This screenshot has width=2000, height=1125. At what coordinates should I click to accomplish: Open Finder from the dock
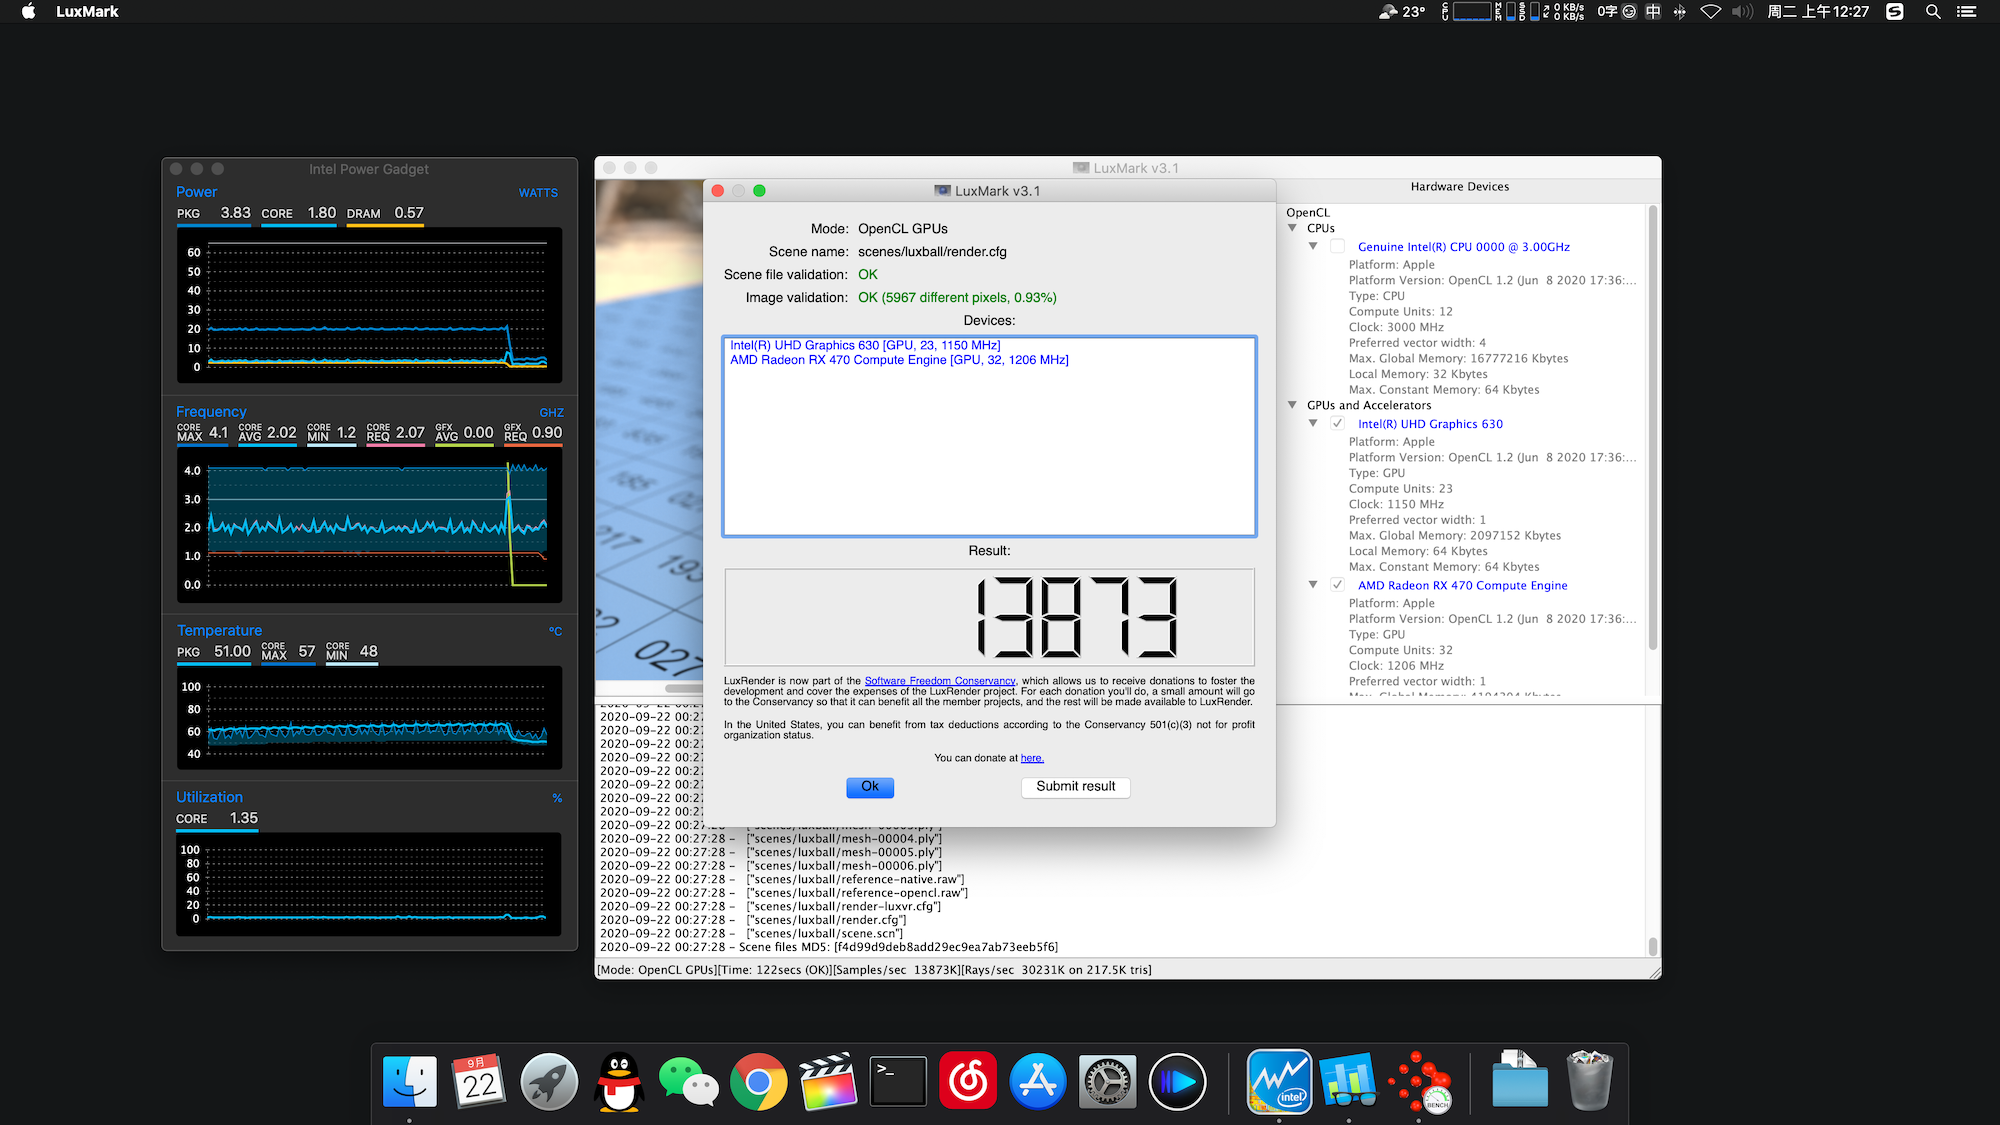coord(410,1081)
